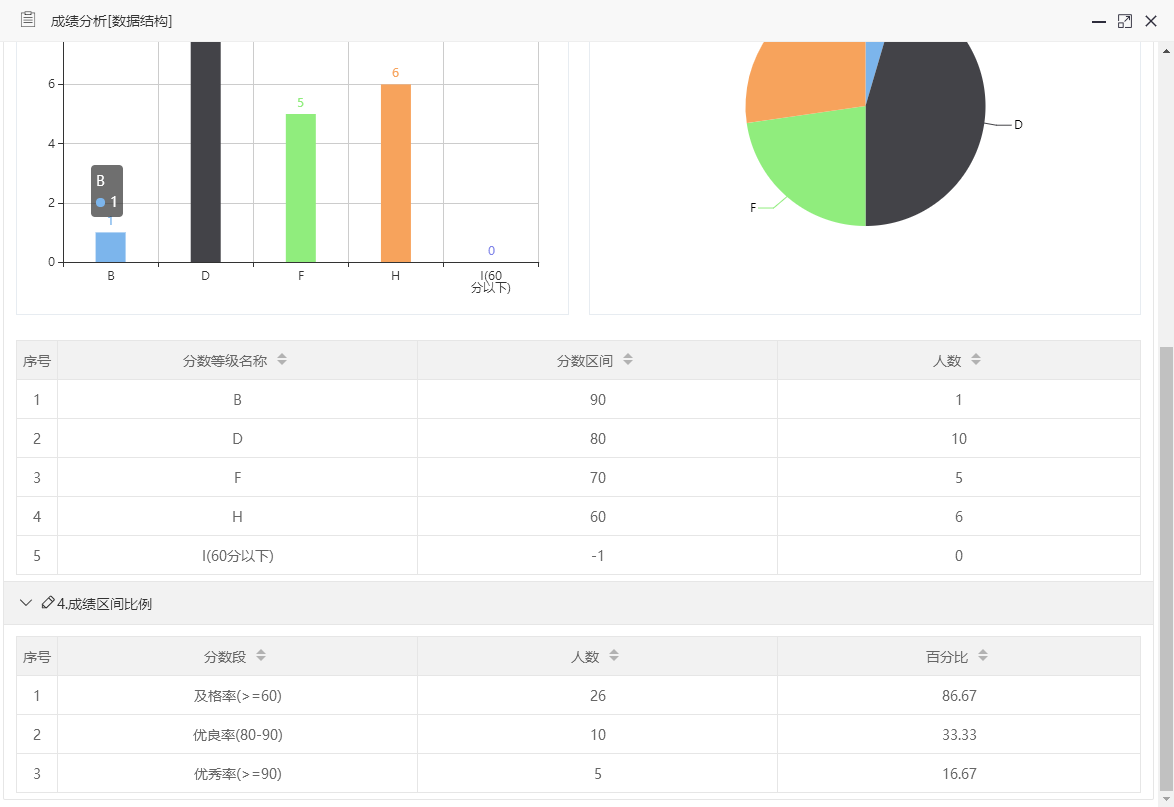
Task: Click the '优良率(80-90)' cell
Action: (x=237, y=734)
